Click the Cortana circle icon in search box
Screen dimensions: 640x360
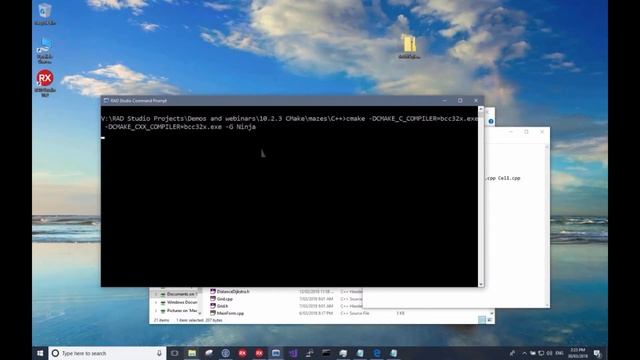pos(56,353)
